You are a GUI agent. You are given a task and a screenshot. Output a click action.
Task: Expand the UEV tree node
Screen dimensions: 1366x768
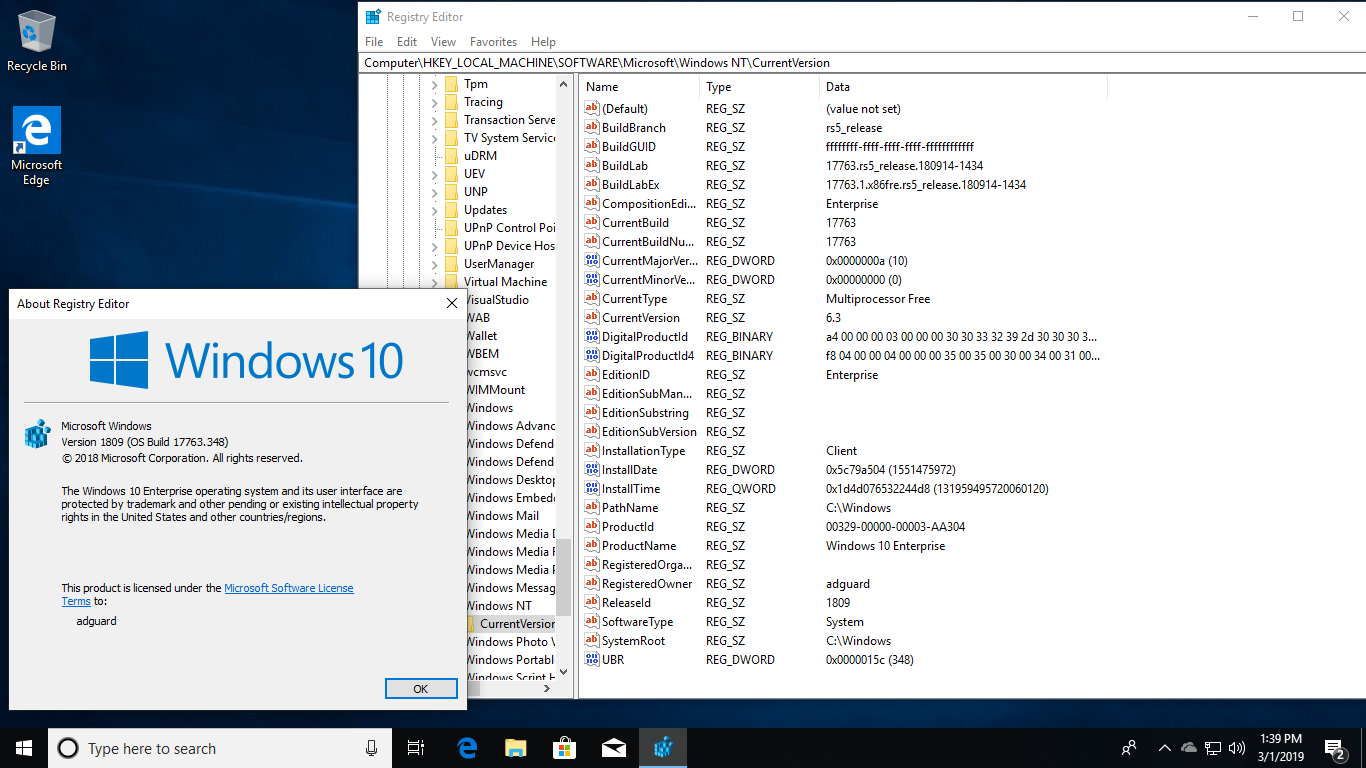coord(434,174)
